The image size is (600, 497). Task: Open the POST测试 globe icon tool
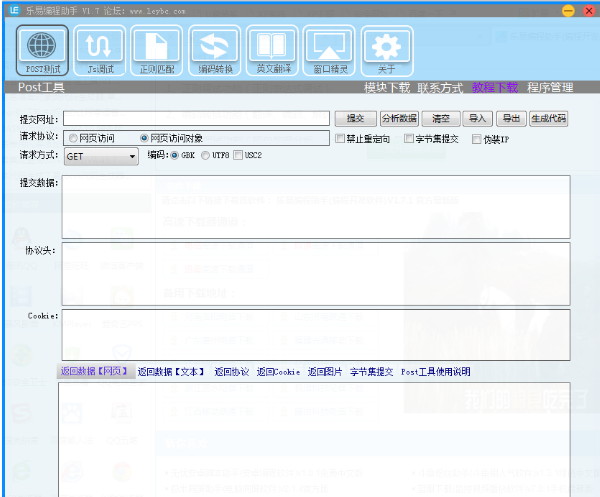click(43, 51)
